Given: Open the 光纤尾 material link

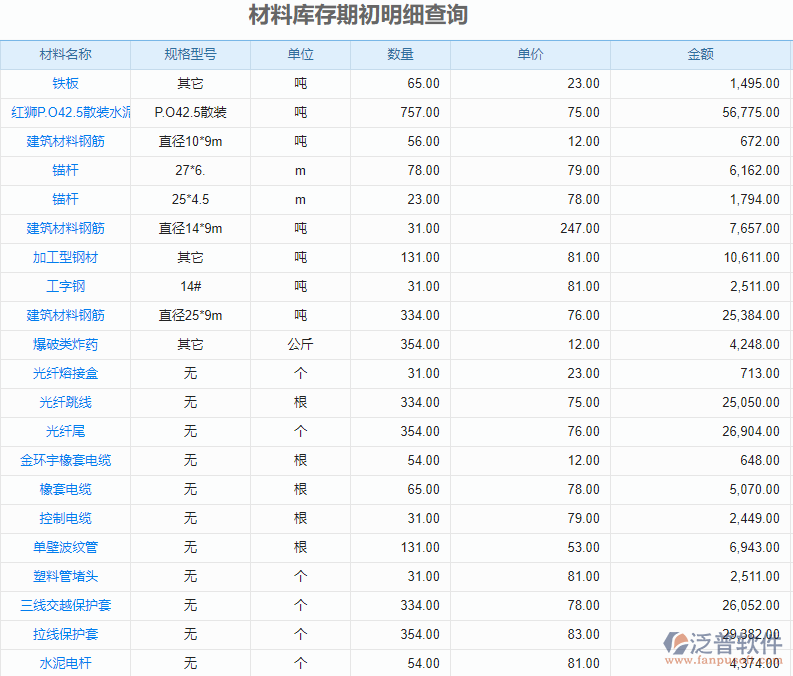Looking at the screenshot, I should 65,431.
